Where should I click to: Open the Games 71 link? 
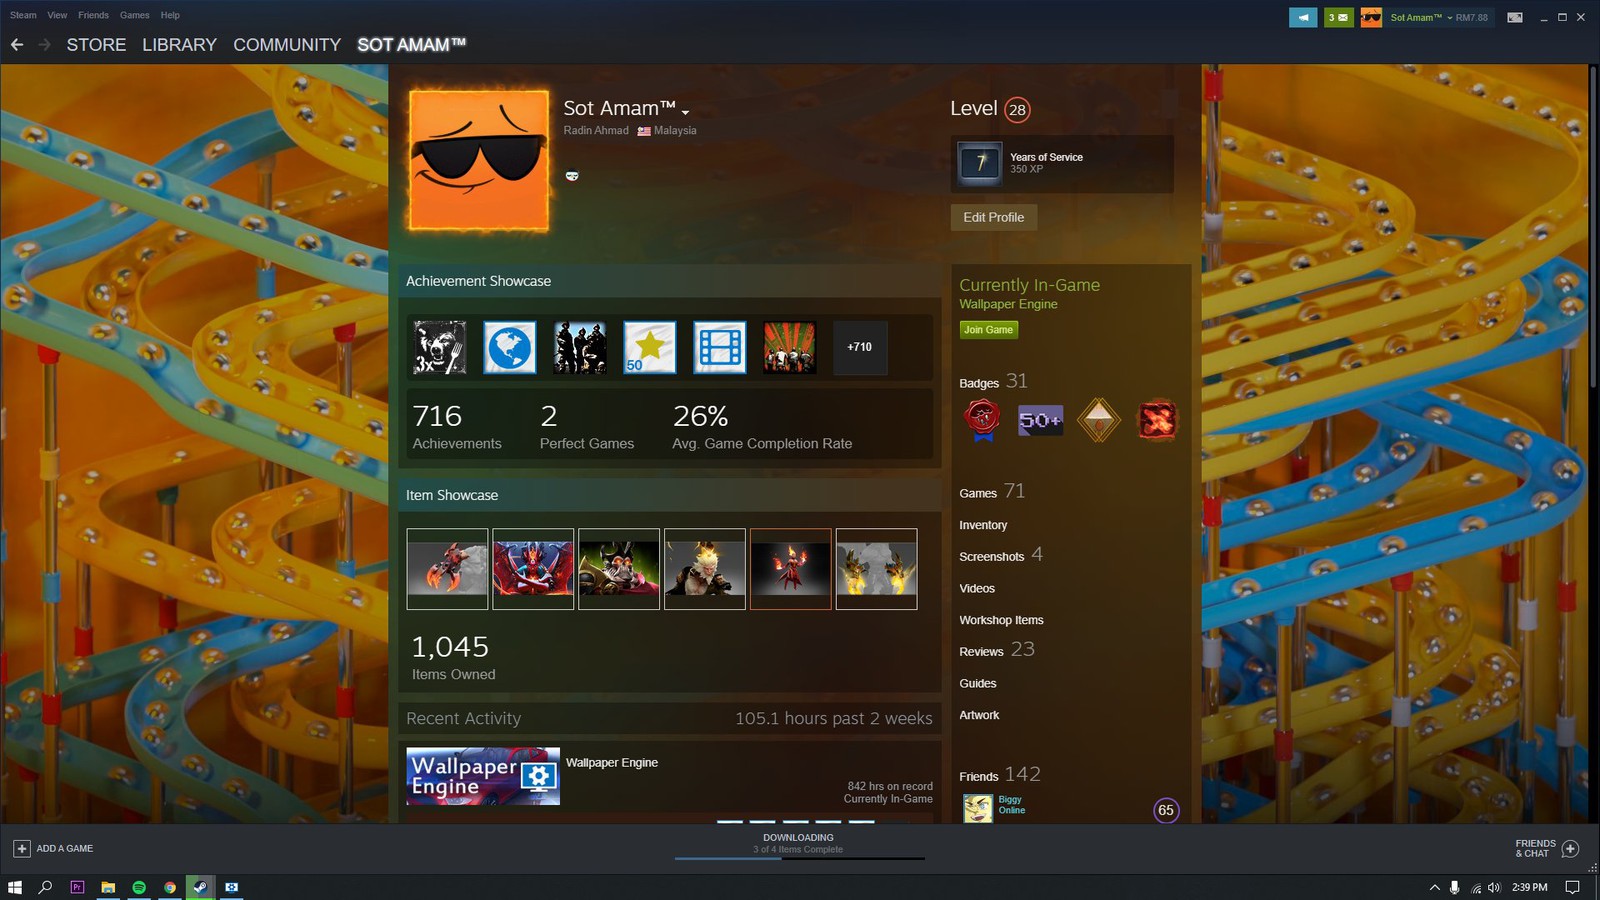pyautogui.click(x=992, y=491)
